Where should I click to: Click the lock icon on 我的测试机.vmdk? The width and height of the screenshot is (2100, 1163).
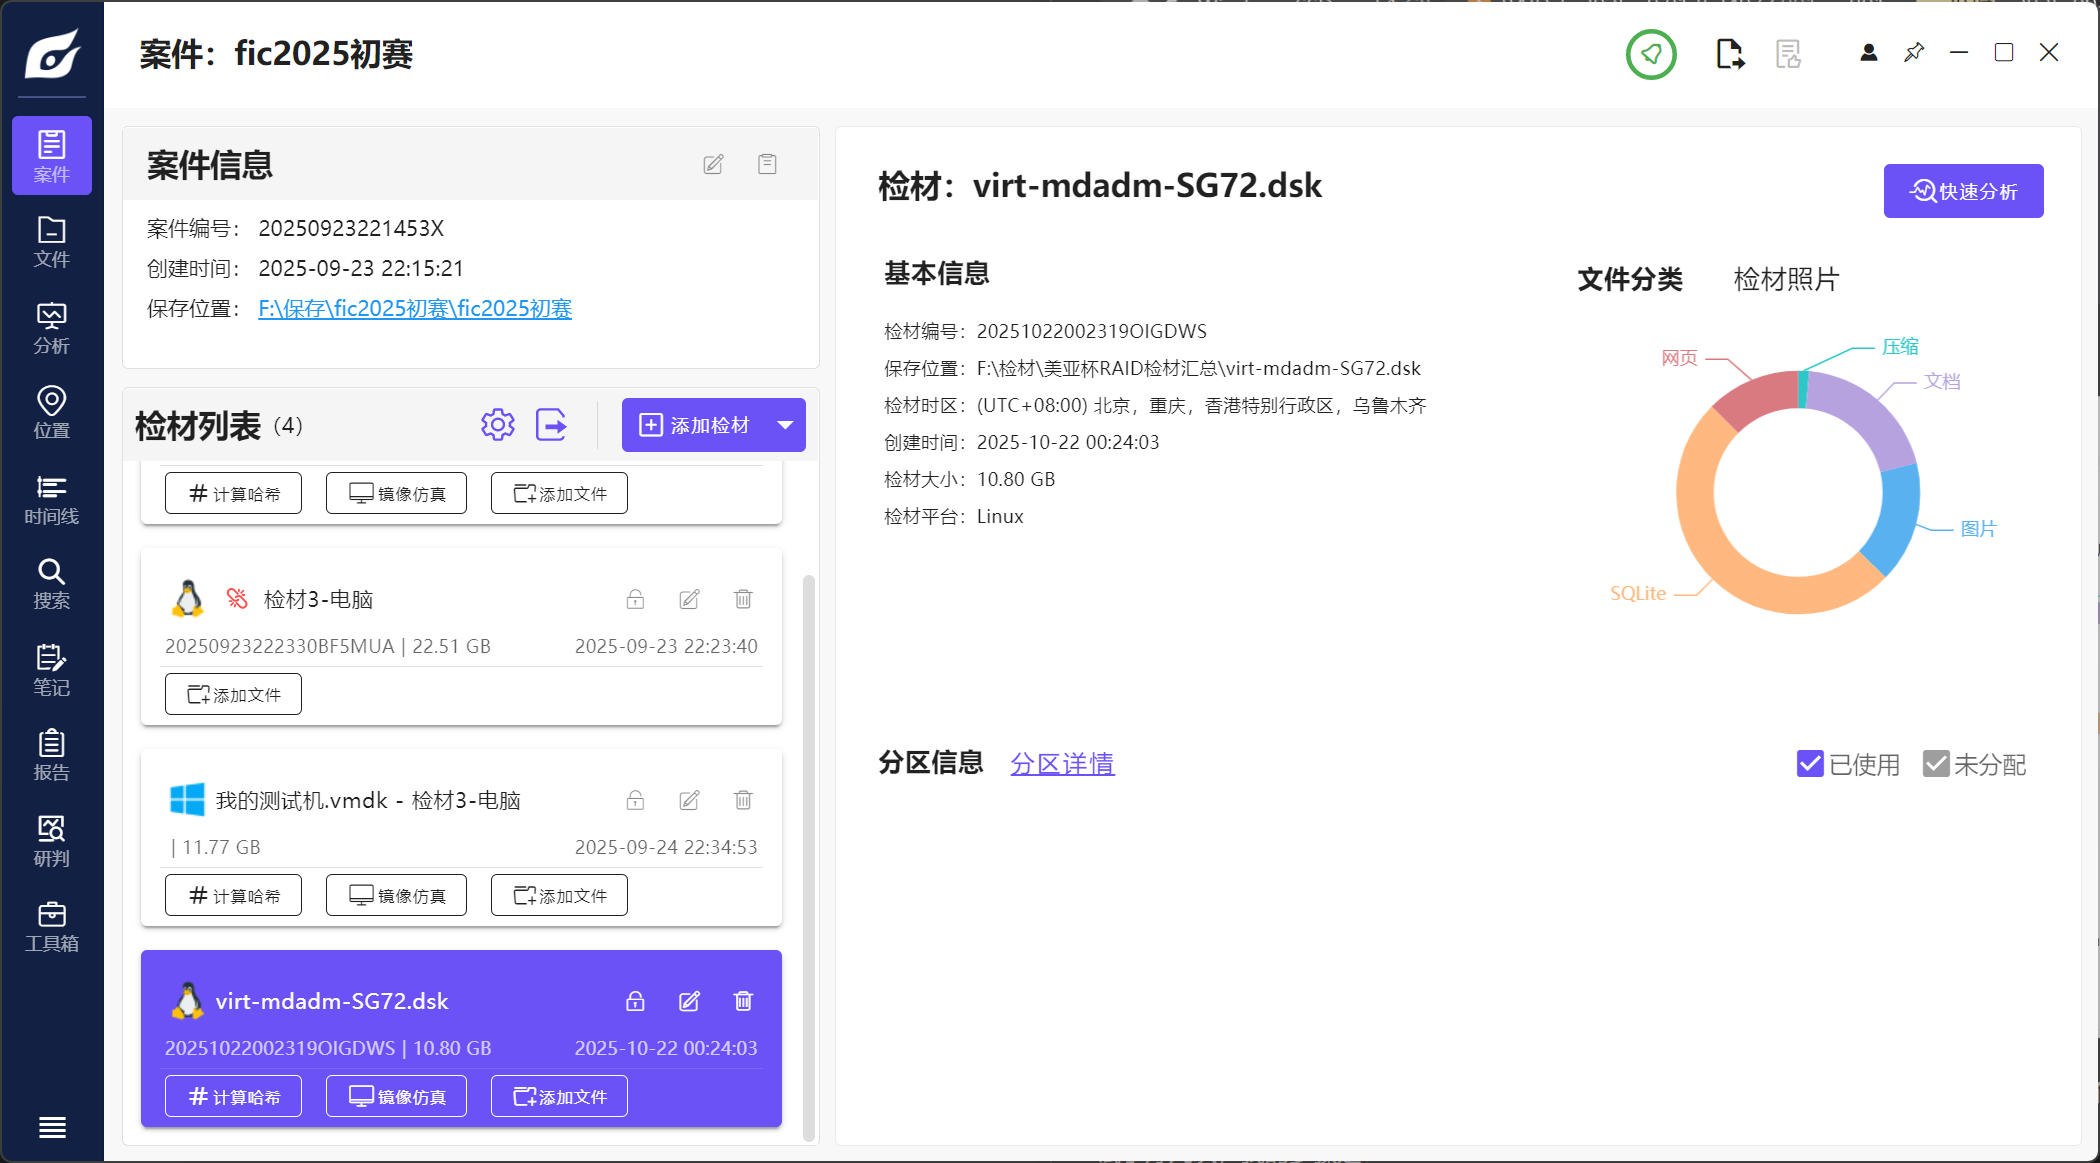pos(635,800)
